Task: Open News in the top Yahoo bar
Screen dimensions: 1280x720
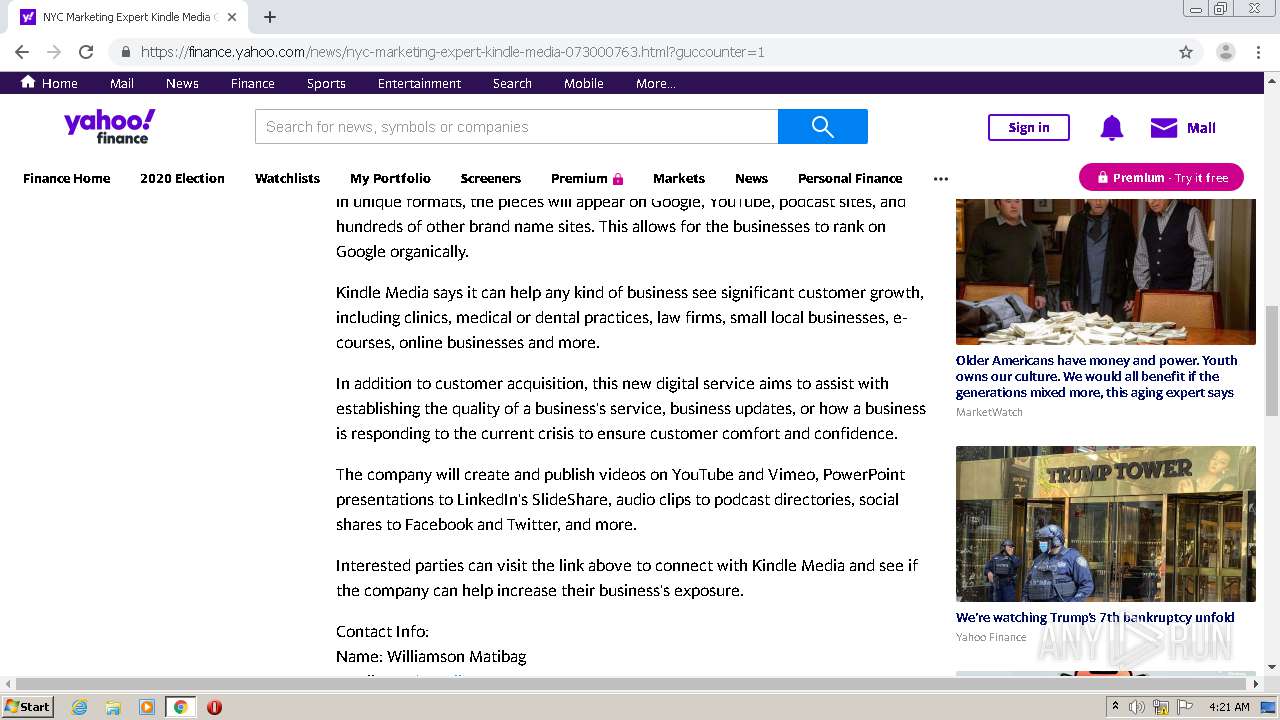Action: click(182, 83)
